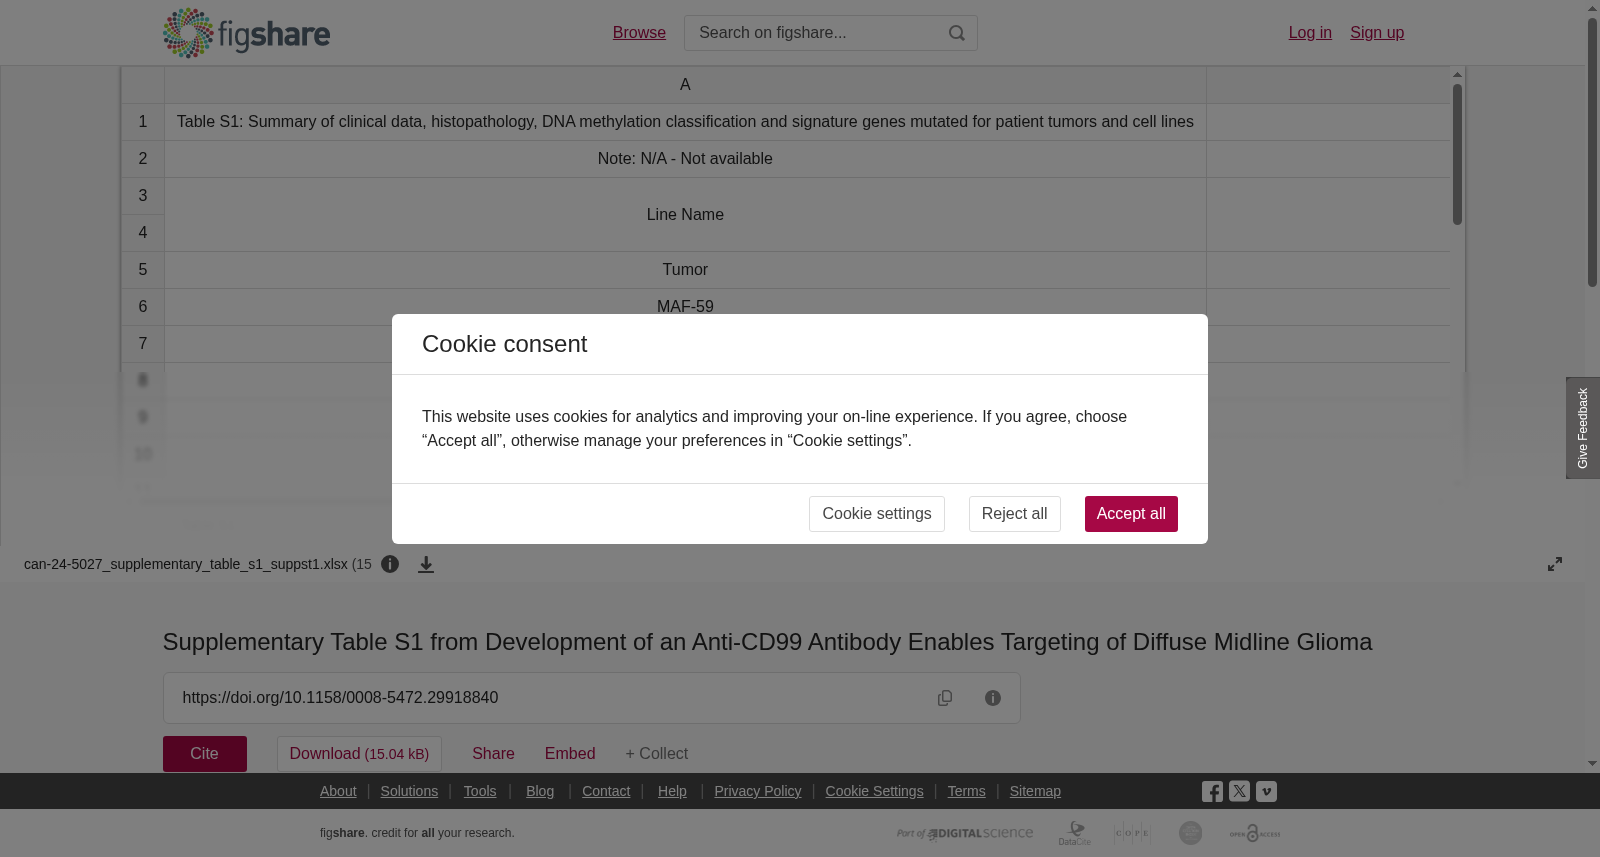Image resolution: width=1600 pixels, height=857 pixels.
Task: Click page scrollbar down arrow
Action: click(x=1592, y=764)
